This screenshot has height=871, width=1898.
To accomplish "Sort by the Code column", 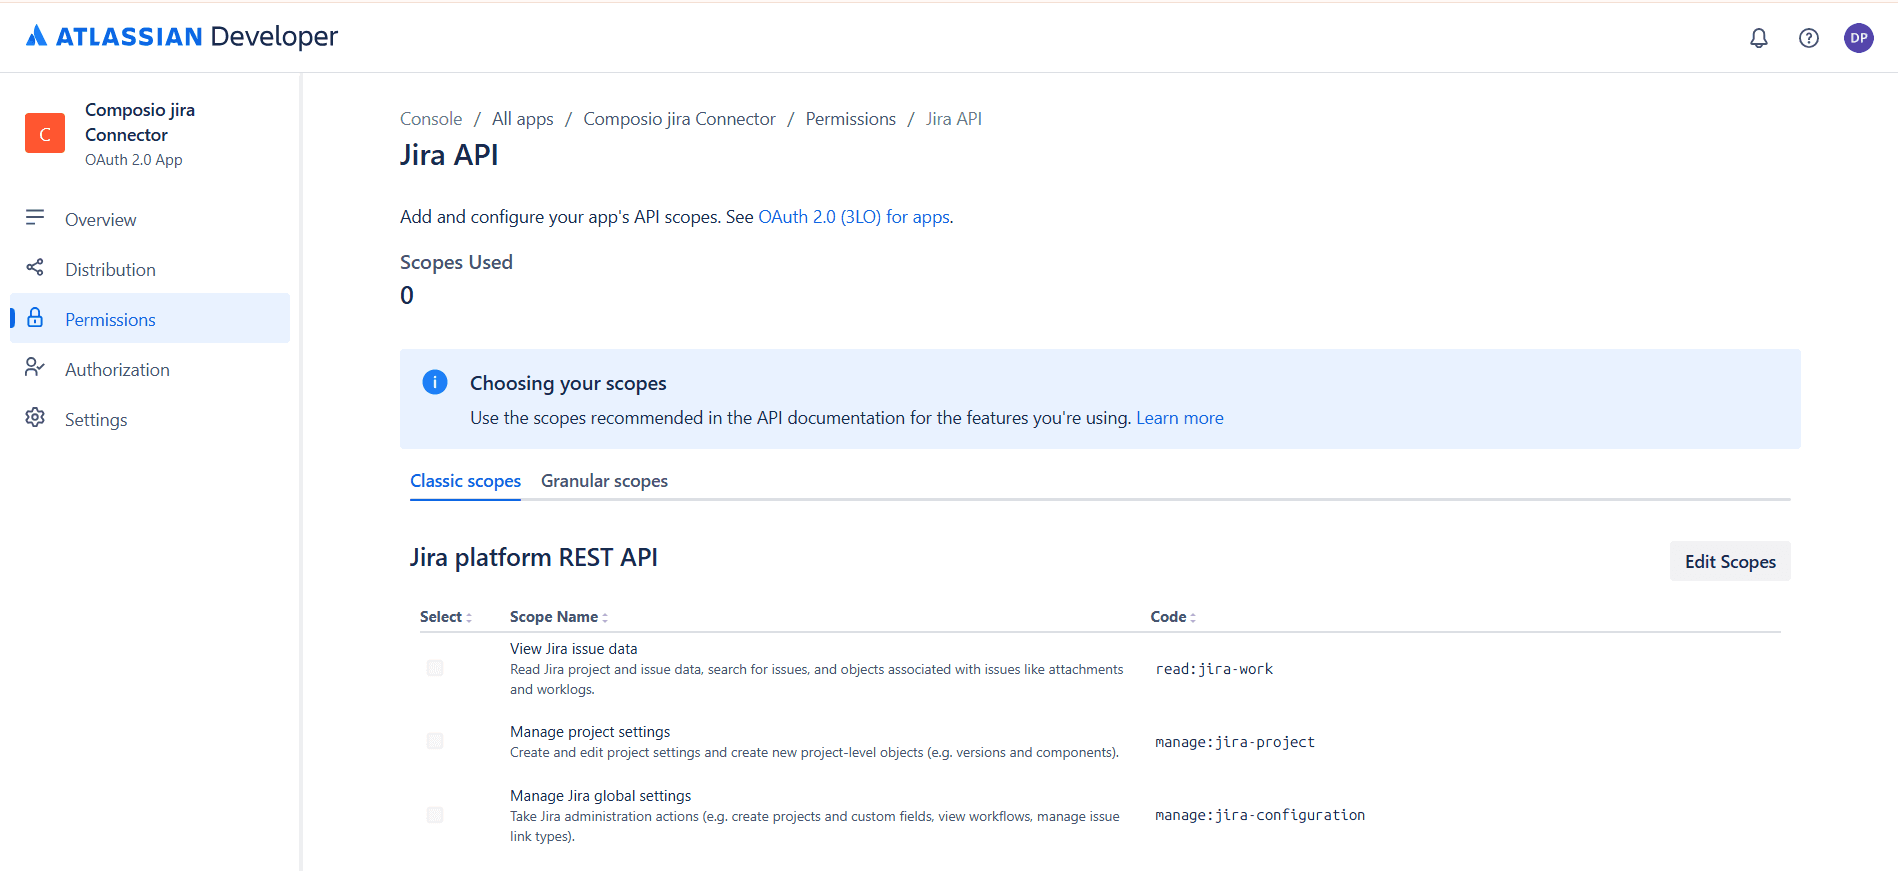I will 1173,617.
